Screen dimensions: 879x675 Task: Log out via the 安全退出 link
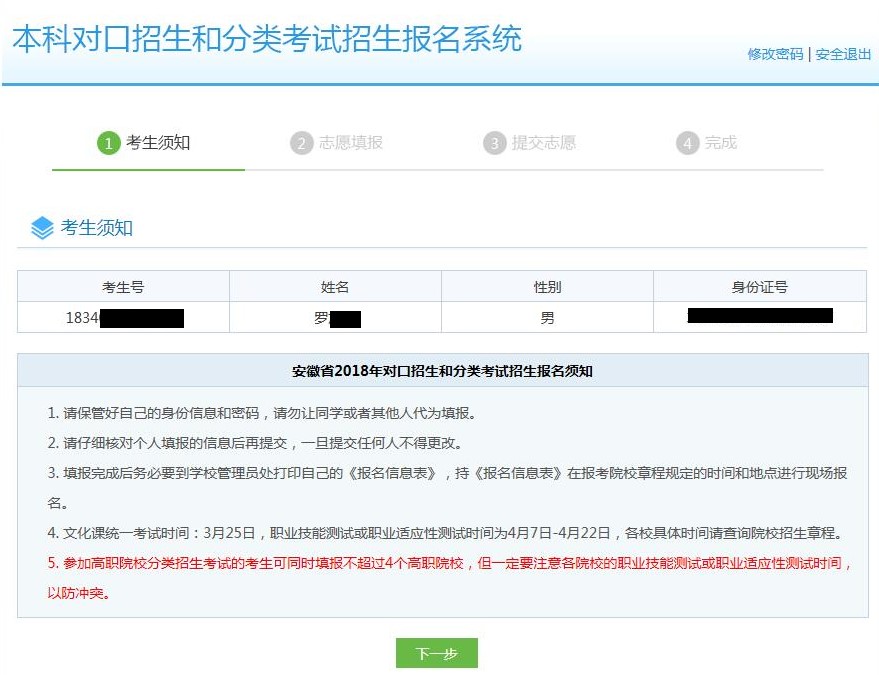point(843,54)
